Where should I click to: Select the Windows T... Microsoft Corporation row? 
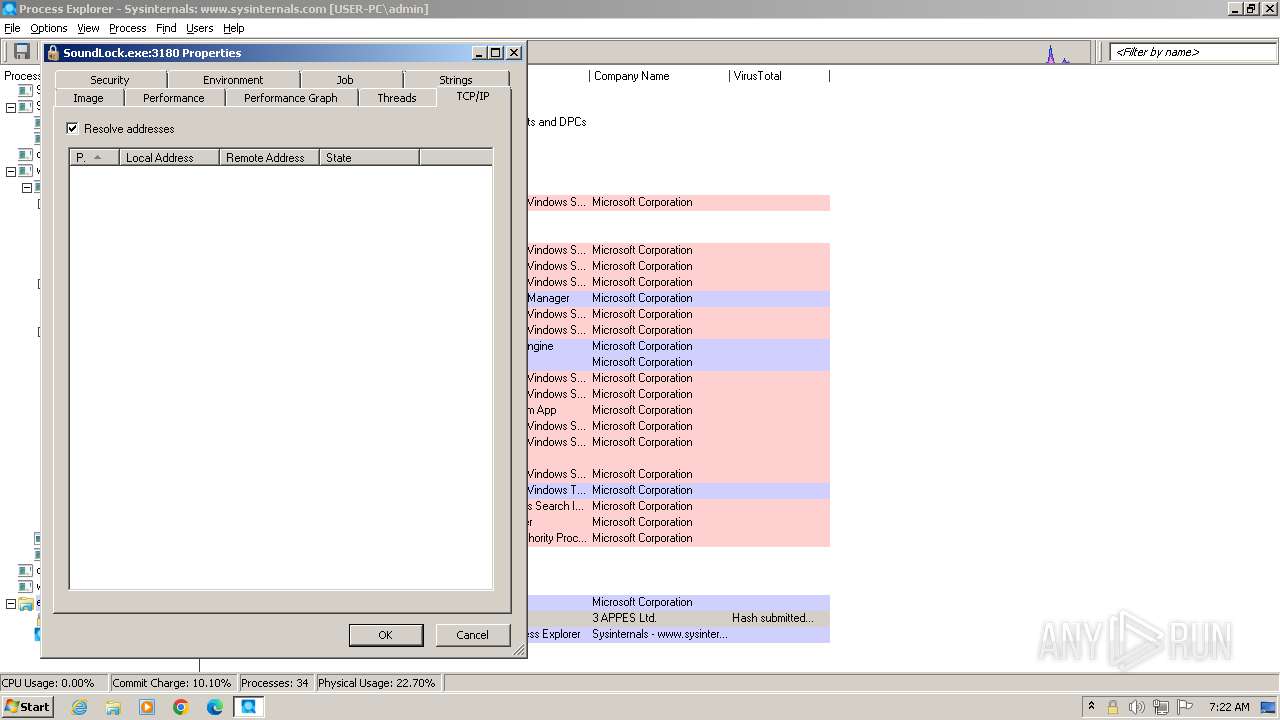coord(678,490)
